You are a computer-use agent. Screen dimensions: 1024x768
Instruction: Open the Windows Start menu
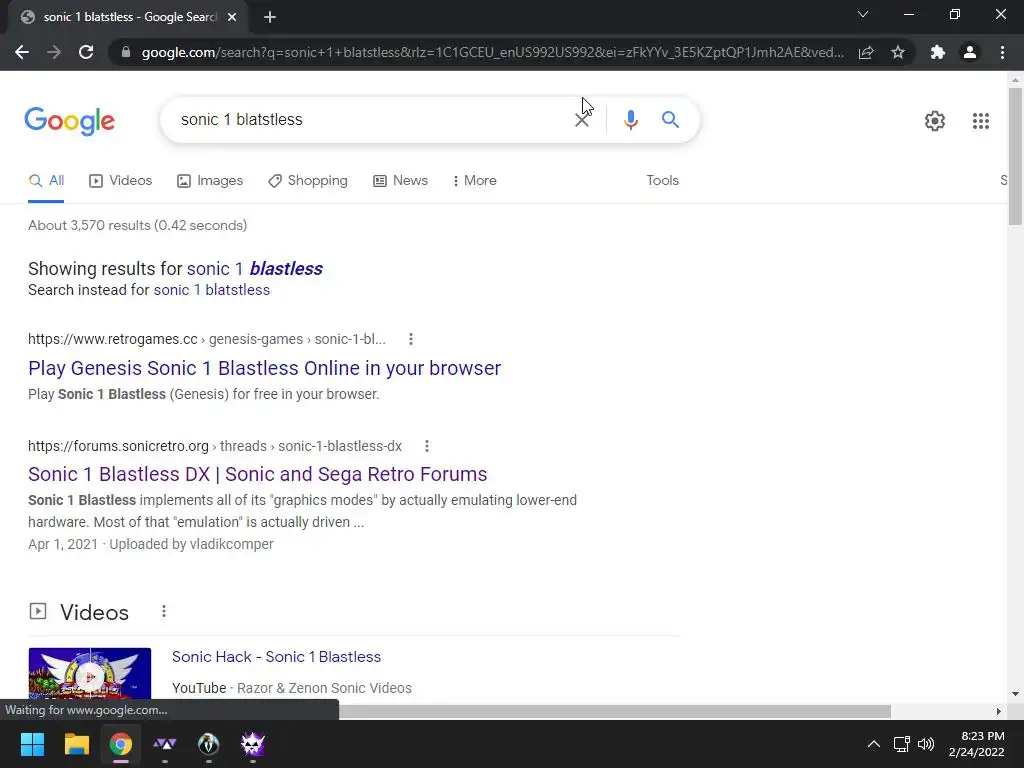coord(32,744)
